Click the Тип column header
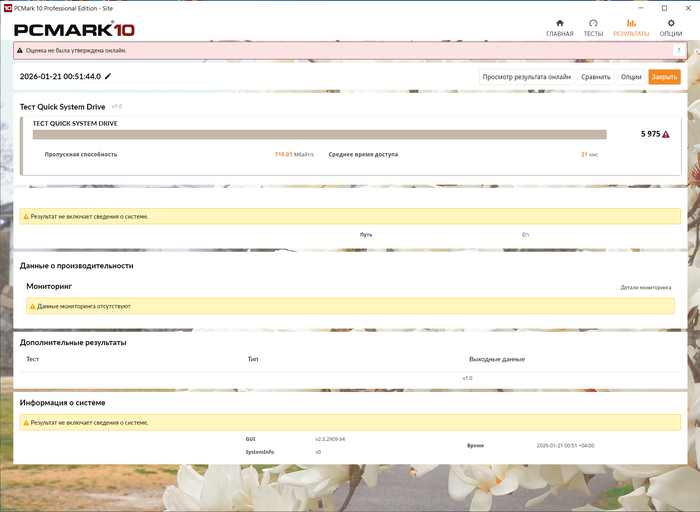Screen dimensions: 700x512 coord(253,359)
